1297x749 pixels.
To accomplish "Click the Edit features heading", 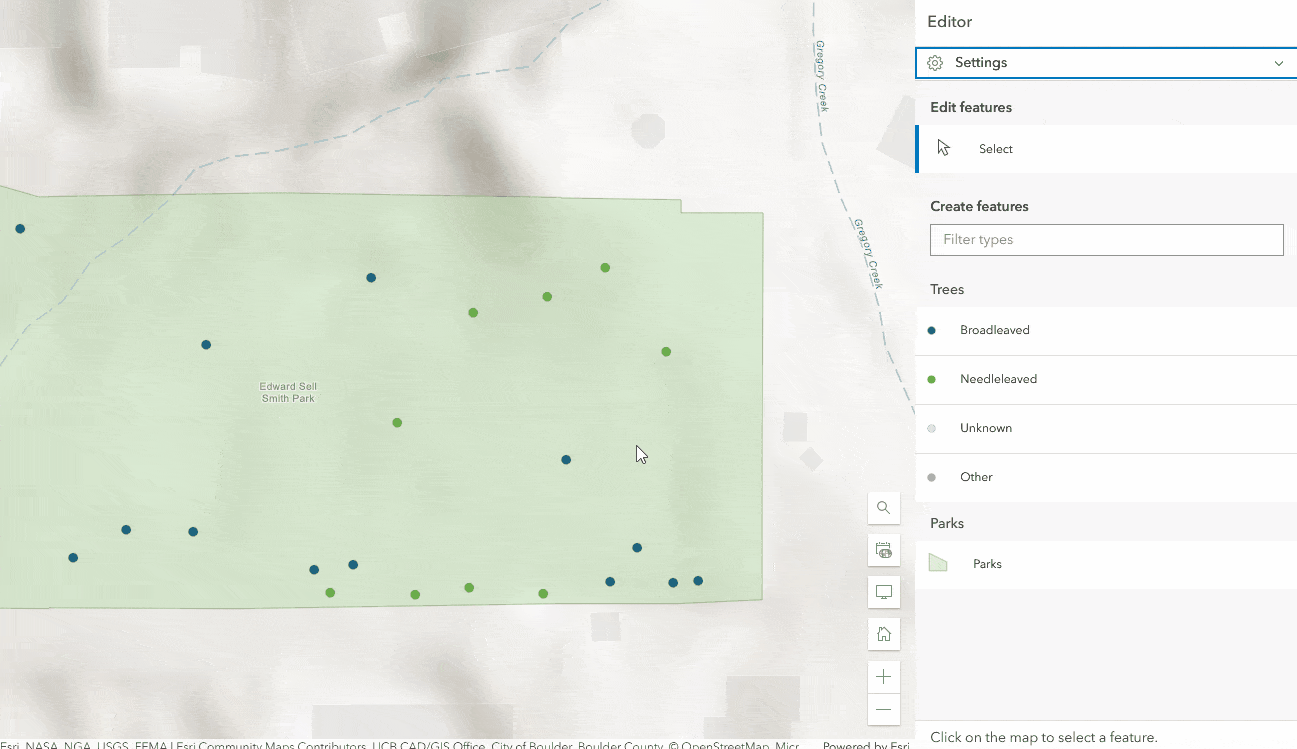I will coord(971,107).
